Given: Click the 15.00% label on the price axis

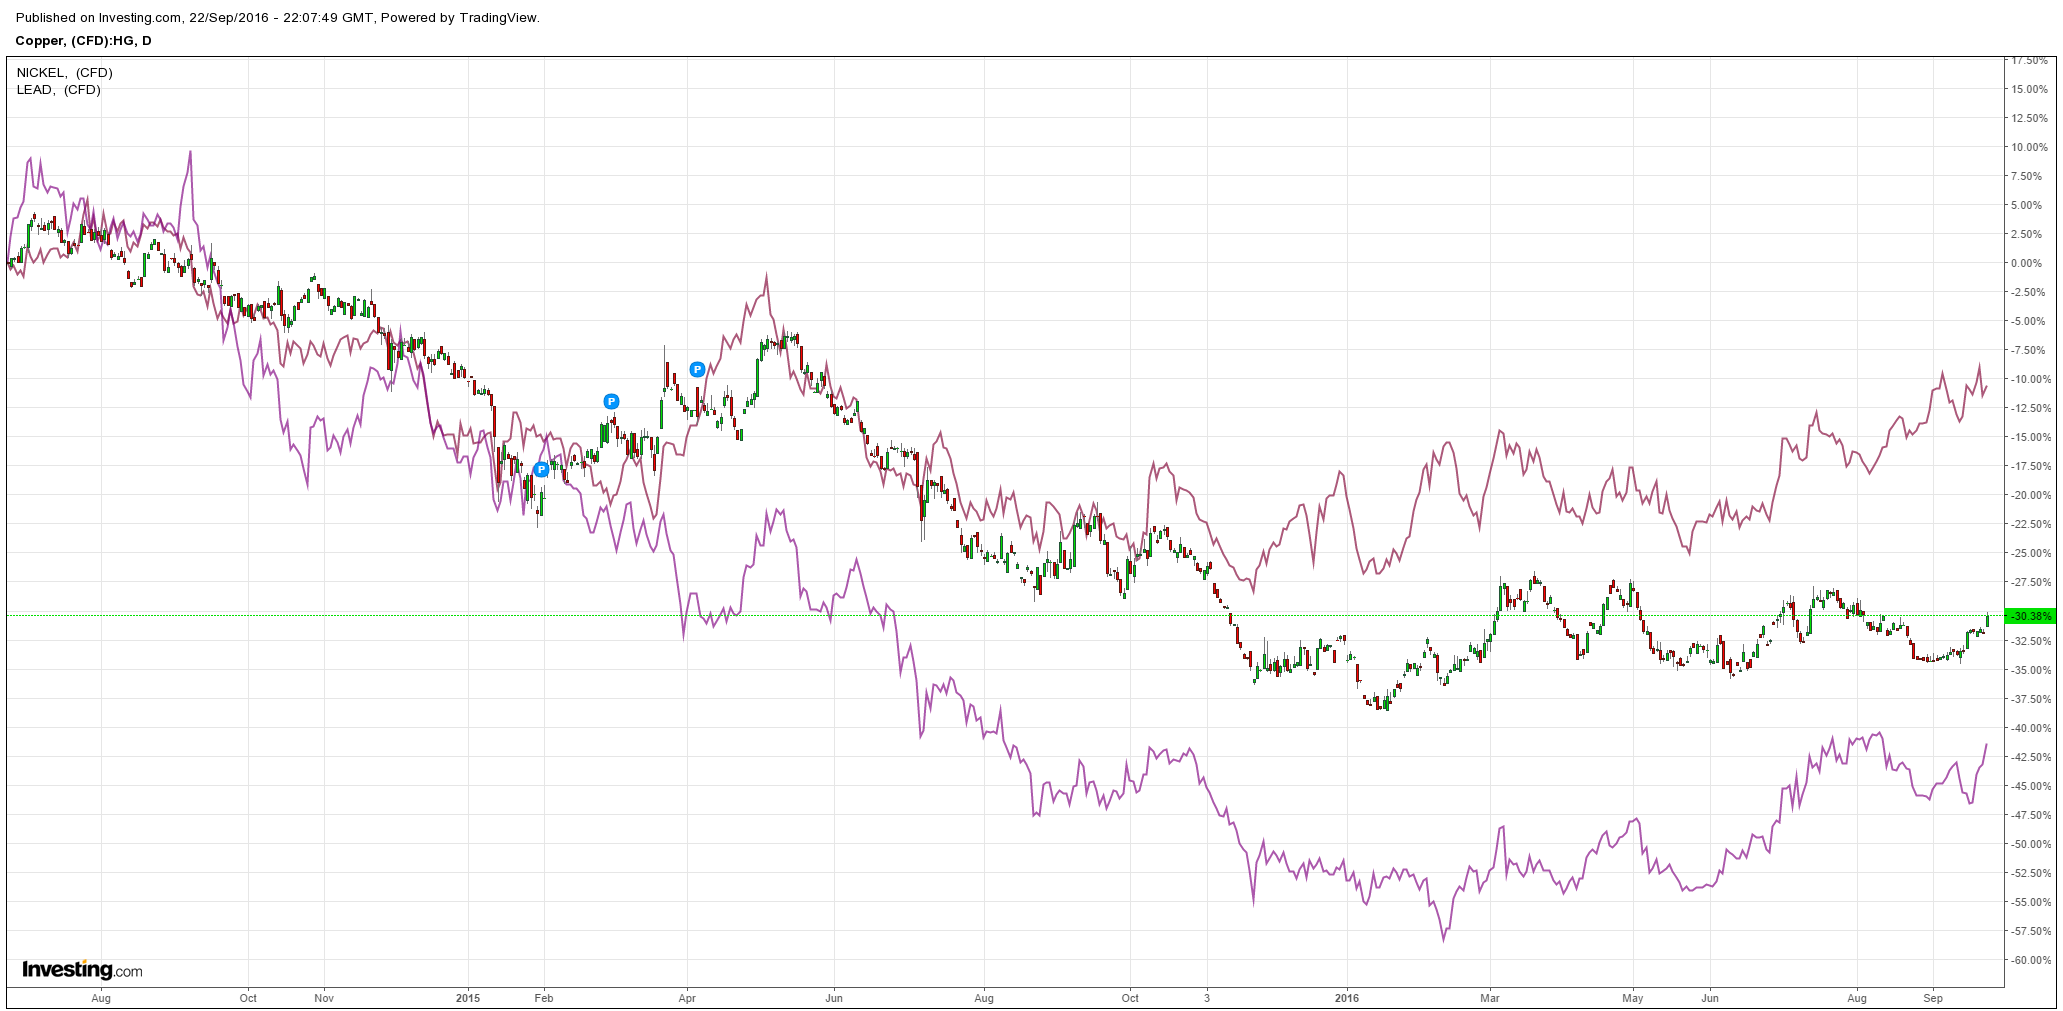Looking at the screenshot, I should coord(2029,89).
